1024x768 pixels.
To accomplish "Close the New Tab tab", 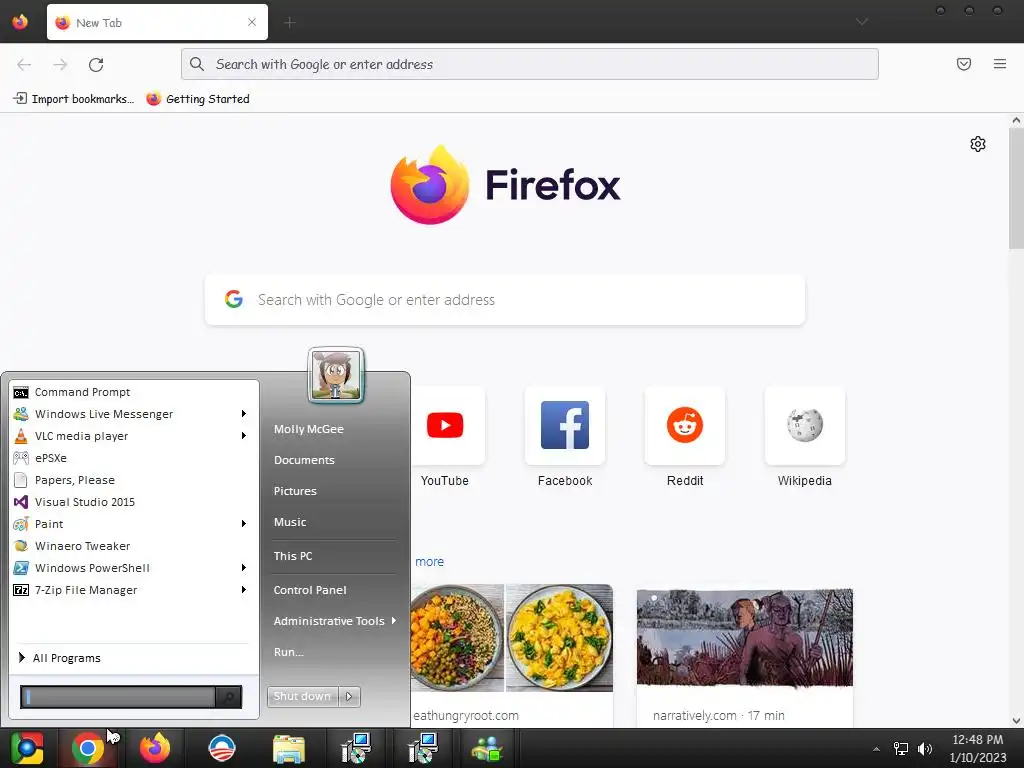I will click(x=252, y=22).
